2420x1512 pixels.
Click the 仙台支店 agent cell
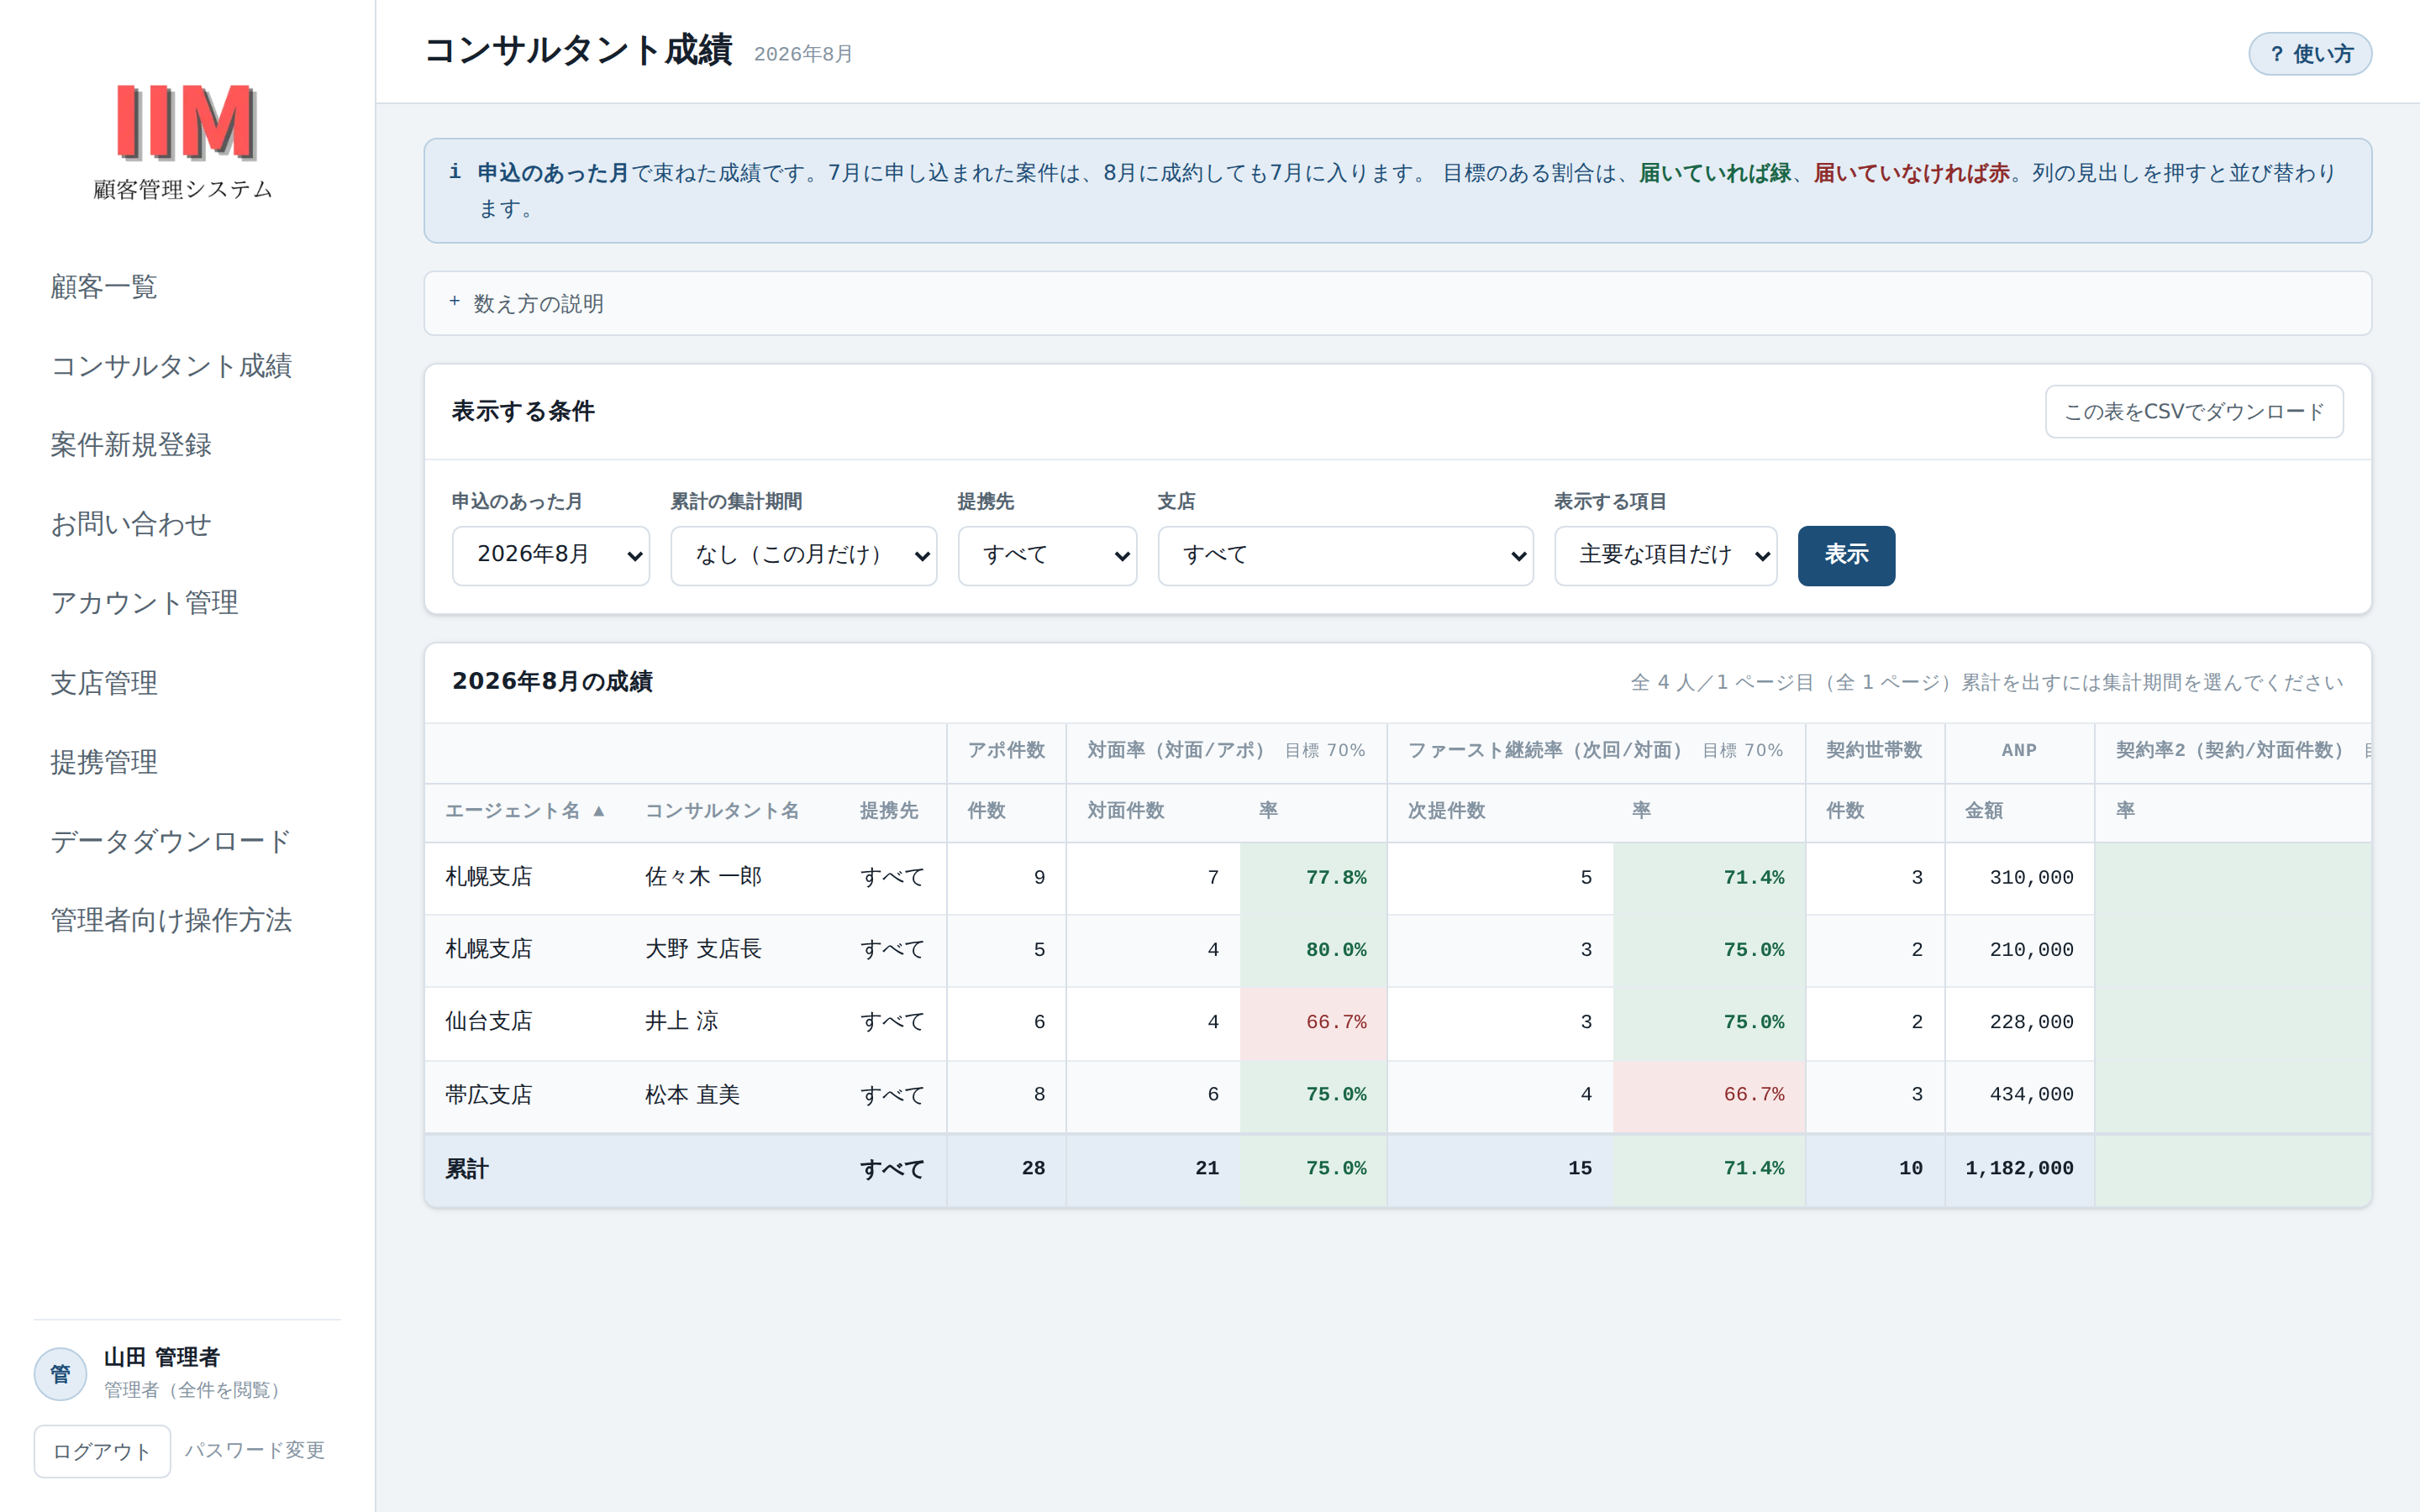tap(489, 1021)
